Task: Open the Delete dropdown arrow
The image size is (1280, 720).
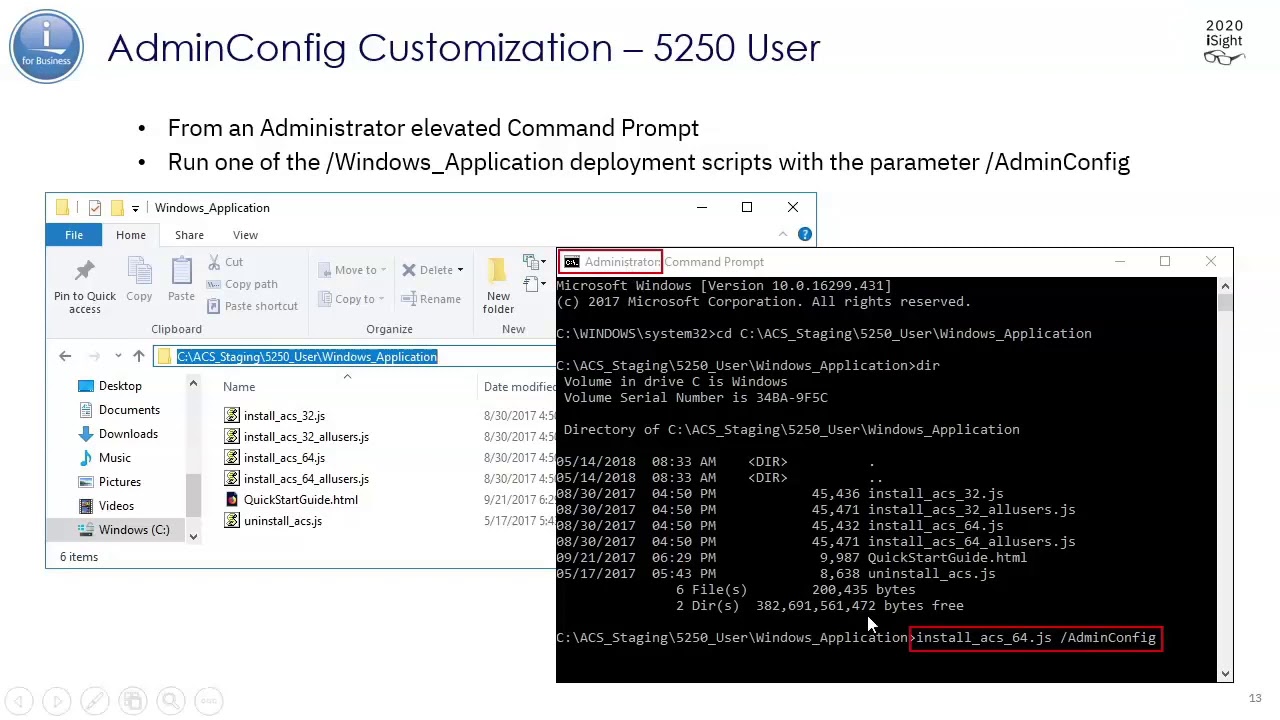Action: pyautogui.click(x=460, y=270)
